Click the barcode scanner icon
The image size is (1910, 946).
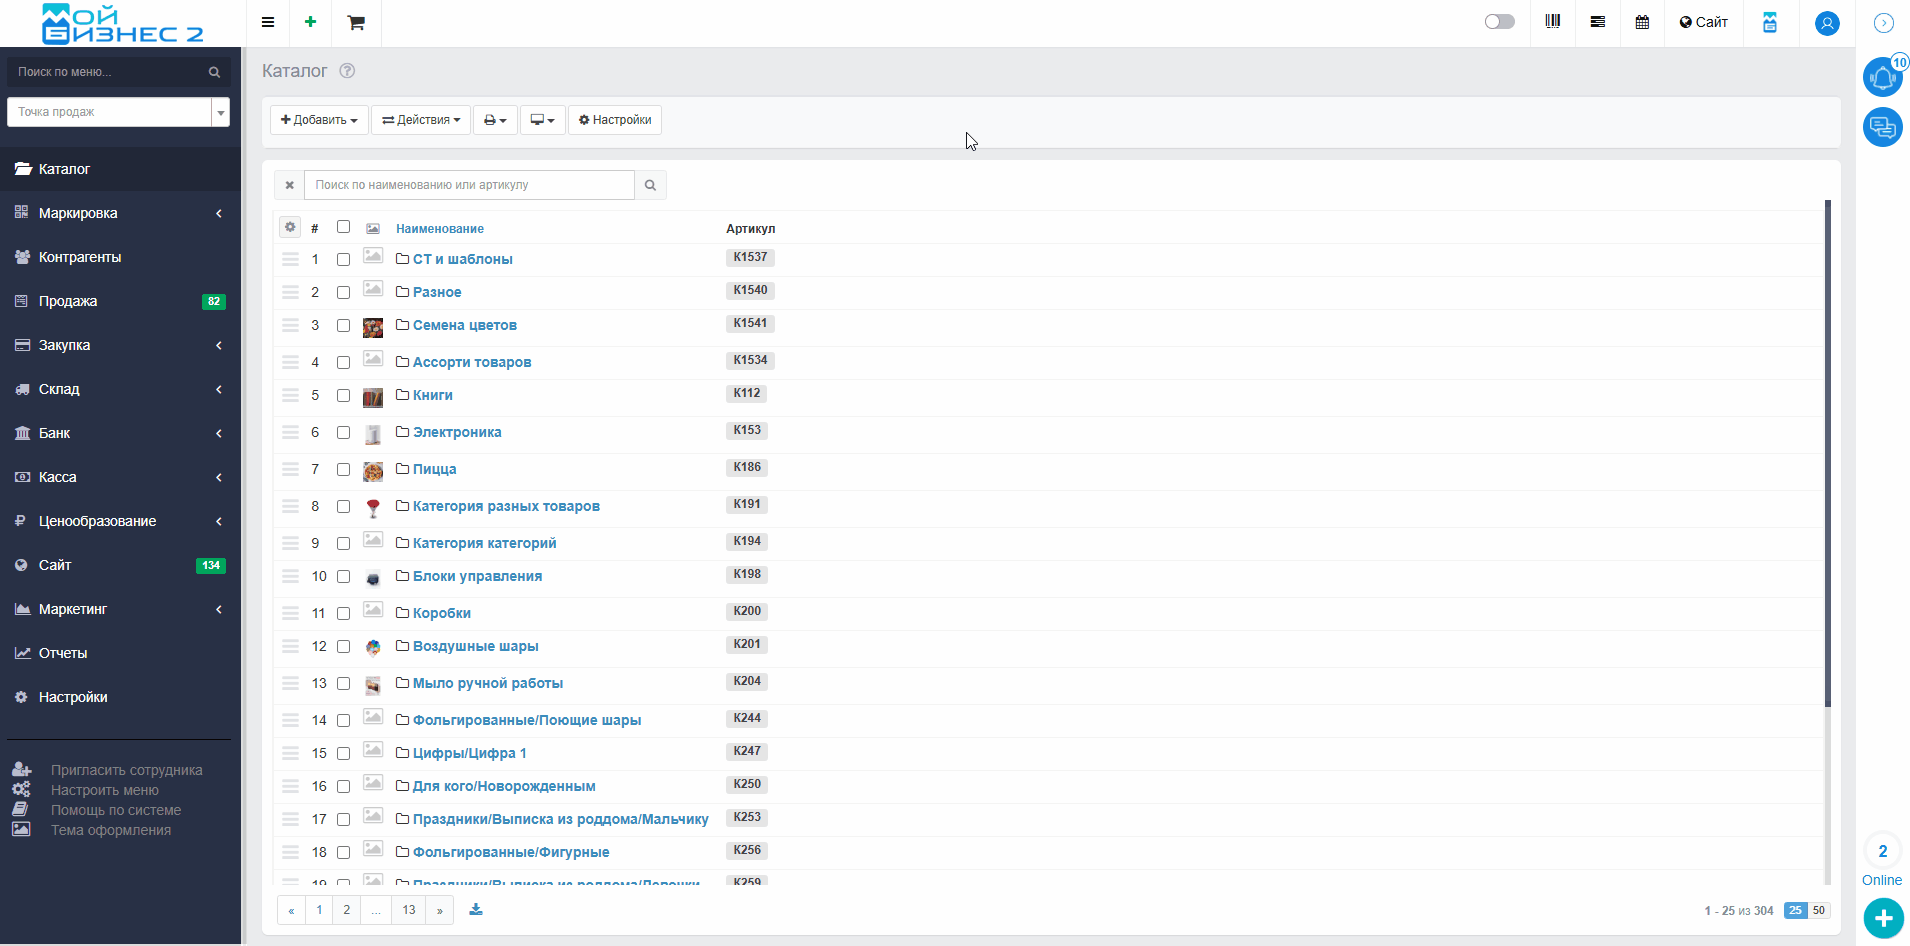pos(1552,22)
